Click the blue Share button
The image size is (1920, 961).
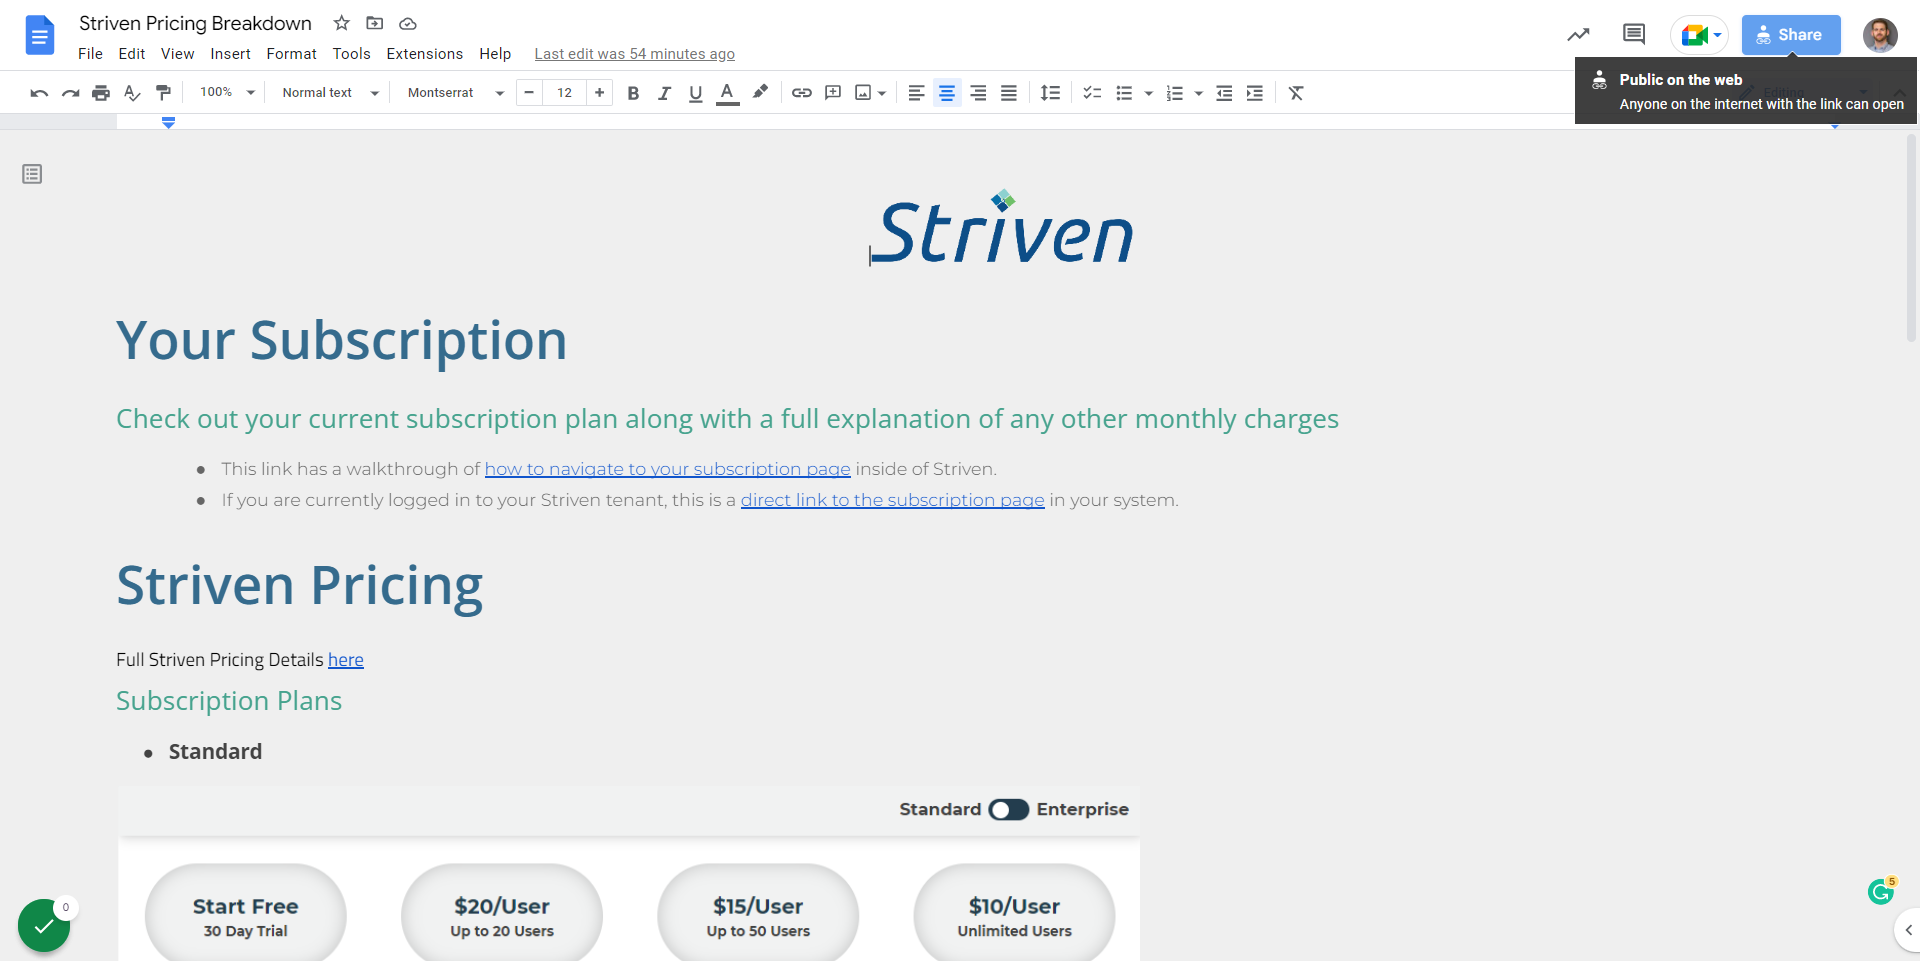1791,35
